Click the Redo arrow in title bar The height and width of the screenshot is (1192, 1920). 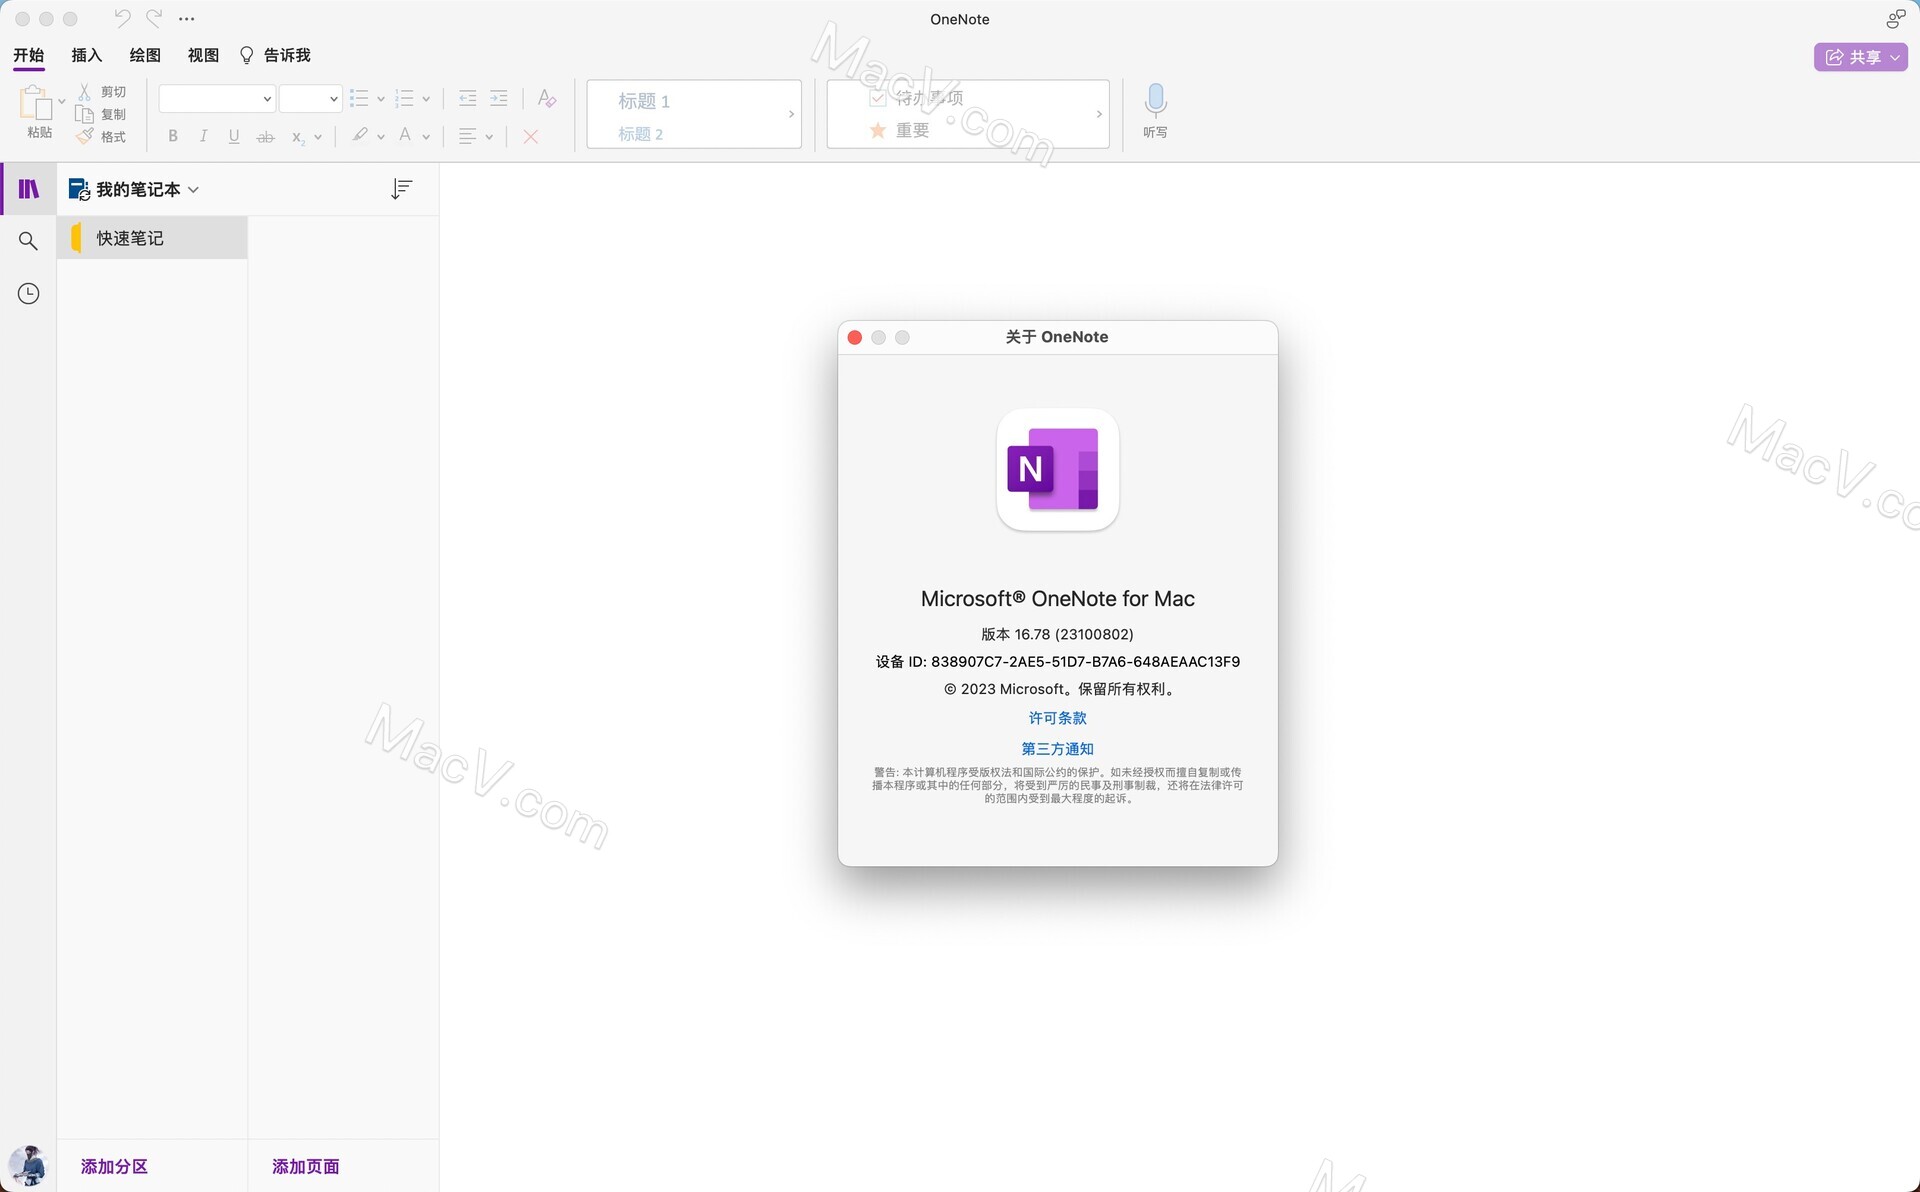(154, 18)
